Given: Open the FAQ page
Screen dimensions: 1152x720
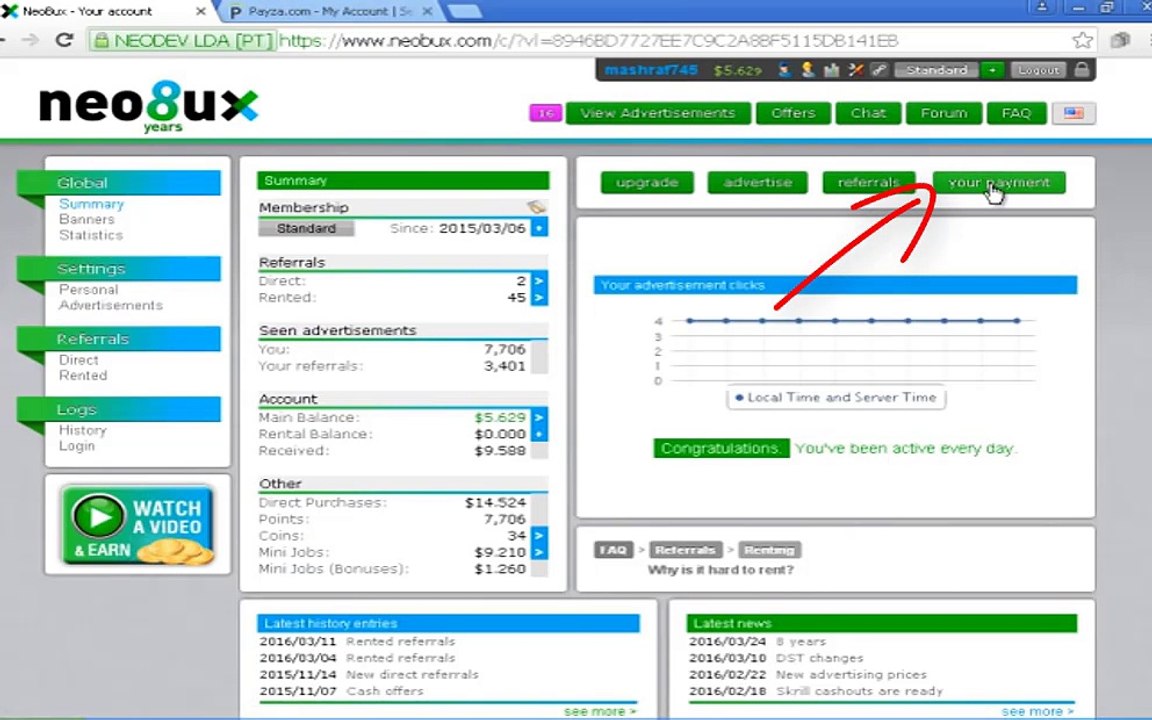Looking at the screenshot, I should pyautogui.click(x=1016, y=113).
